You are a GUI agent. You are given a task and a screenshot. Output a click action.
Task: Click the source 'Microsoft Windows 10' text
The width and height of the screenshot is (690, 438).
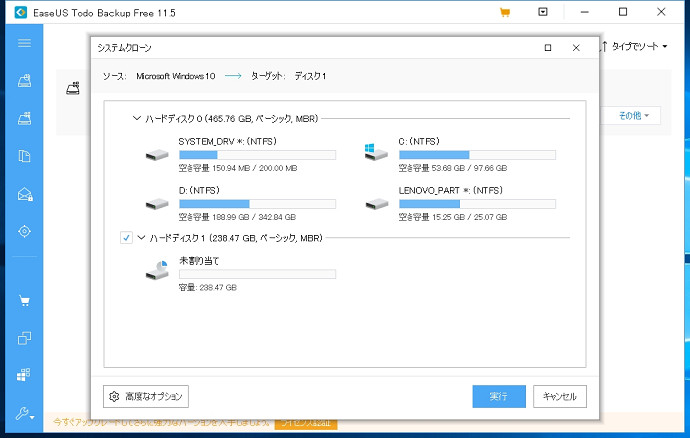point(176,76)
